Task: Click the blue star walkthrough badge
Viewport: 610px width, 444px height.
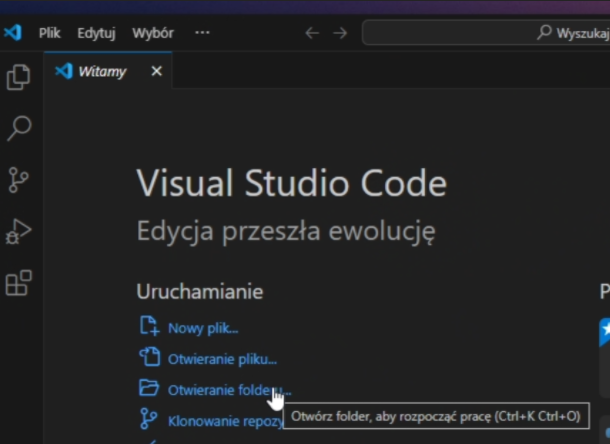Action: (x=605, y=331)
